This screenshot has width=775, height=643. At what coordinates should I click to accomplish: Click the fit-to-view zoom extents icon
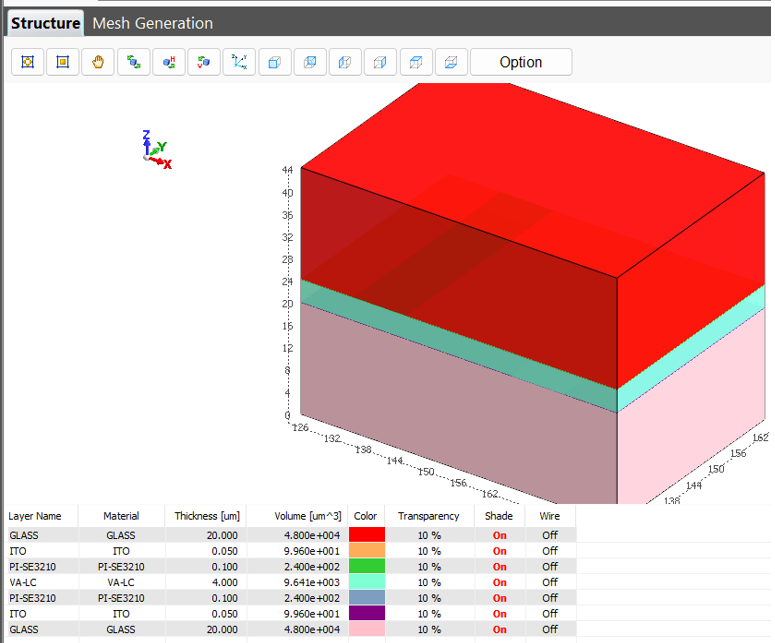(27, 62)
